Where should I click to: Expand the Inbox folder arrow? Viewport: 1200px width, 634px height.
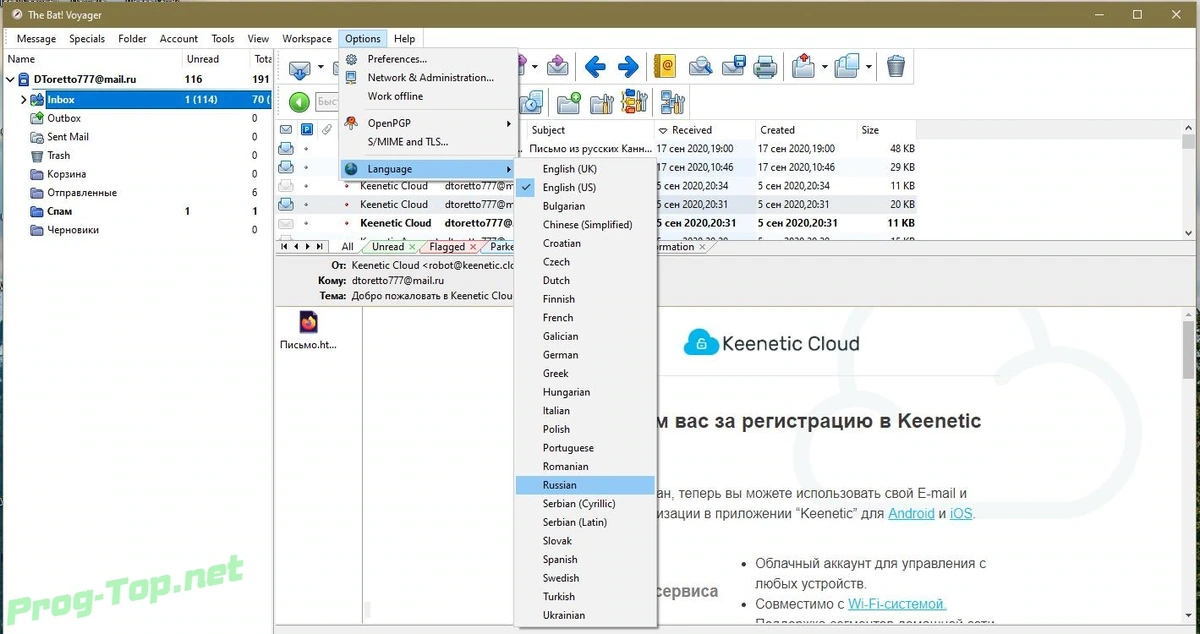point(24,100)
